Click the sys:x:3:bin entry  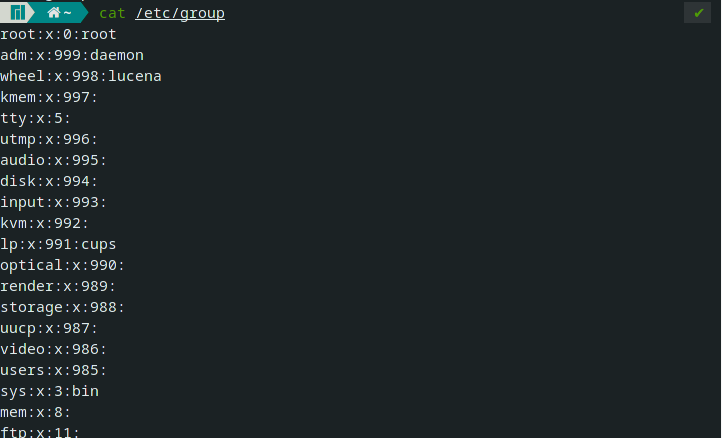click(49, 391)
